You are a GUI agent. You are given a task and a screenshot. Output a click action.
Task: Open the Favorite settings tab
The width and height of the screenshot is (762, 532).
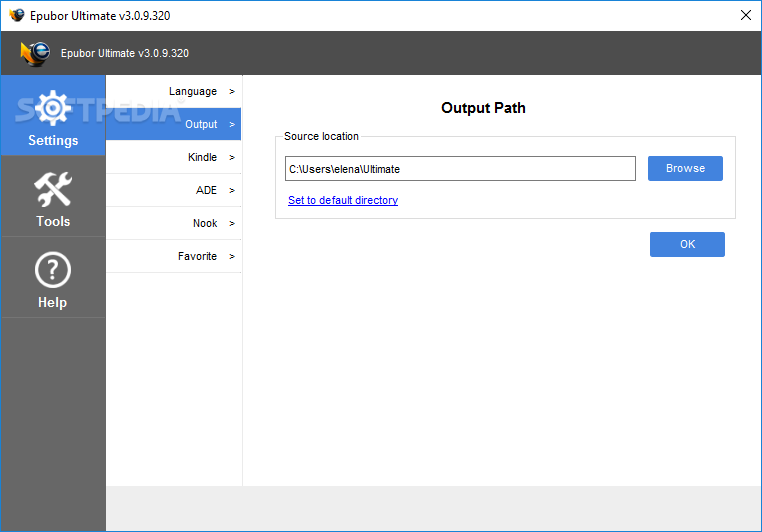[x=173, y=257]
